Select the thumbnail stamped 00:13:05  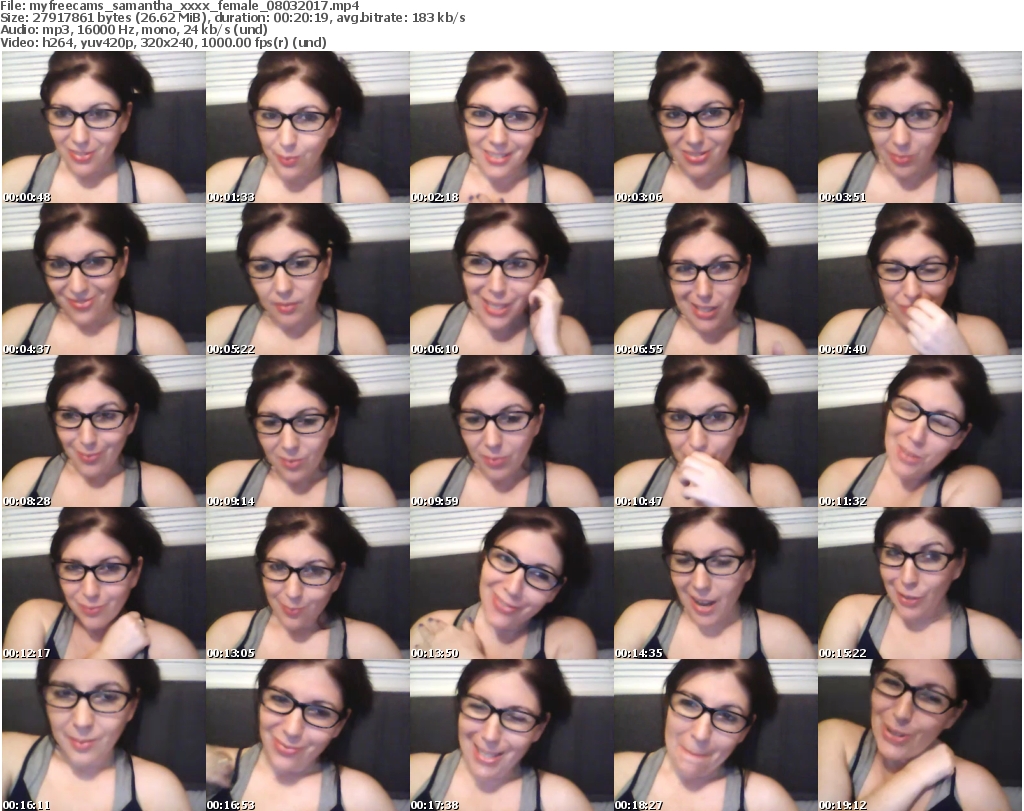tap(308, 583)
